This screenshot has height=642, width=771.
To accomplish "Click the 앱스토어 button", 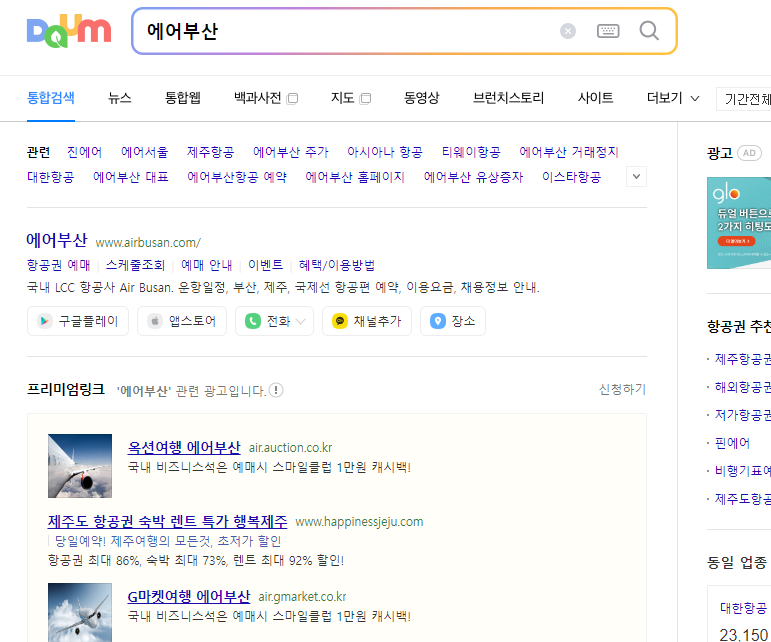I will pos(182,321).
